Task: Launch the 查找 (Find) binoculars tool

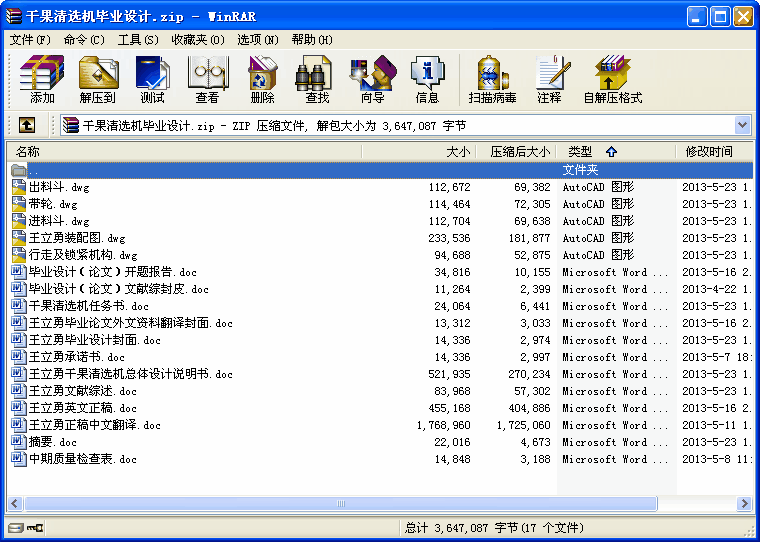Action: pos(317,80)
